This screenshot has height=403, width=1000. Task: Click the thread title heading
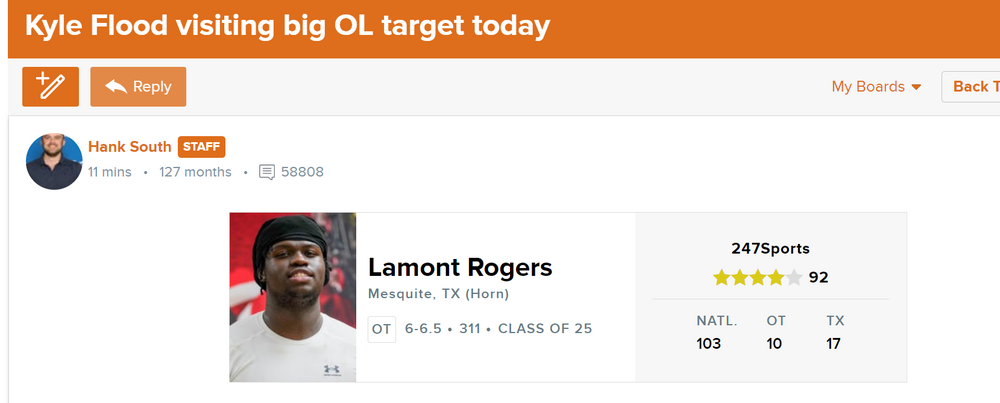(x=286, y=26)
